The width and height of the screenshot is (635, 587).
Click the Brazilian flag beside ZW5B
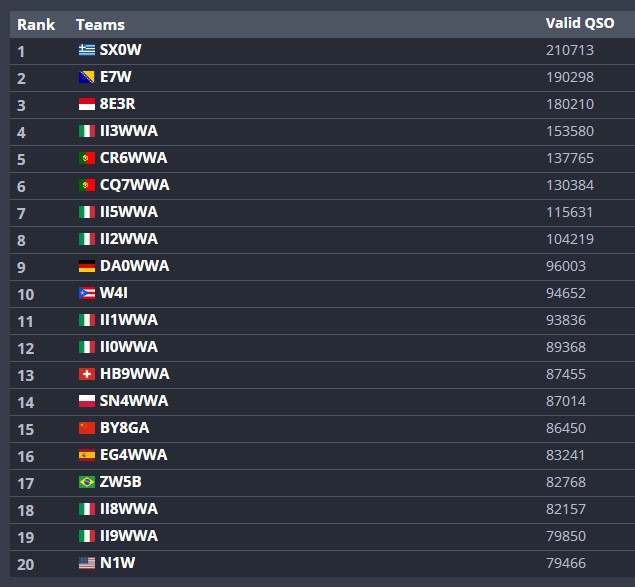[87, 482]
